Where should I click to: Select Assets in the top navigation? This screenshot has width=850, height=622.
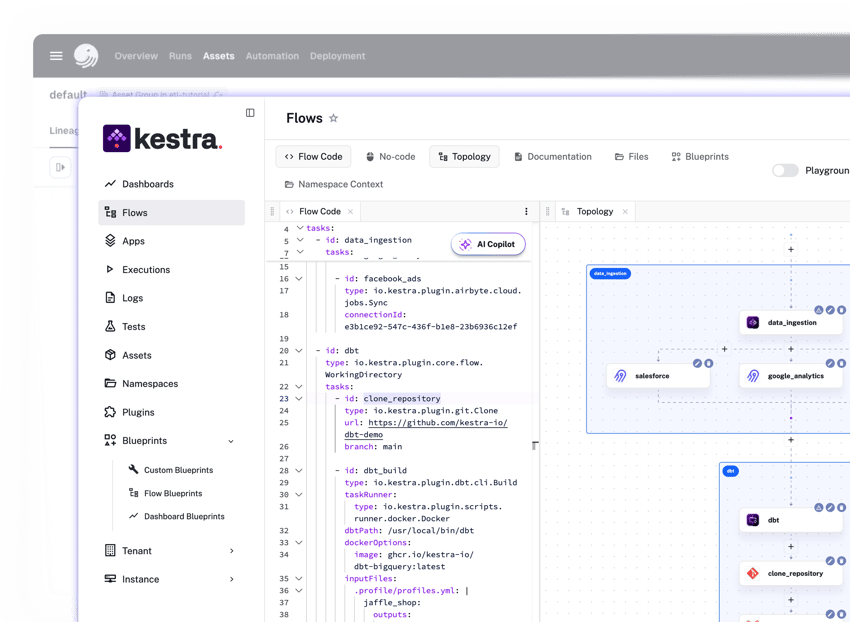(218, 56)
